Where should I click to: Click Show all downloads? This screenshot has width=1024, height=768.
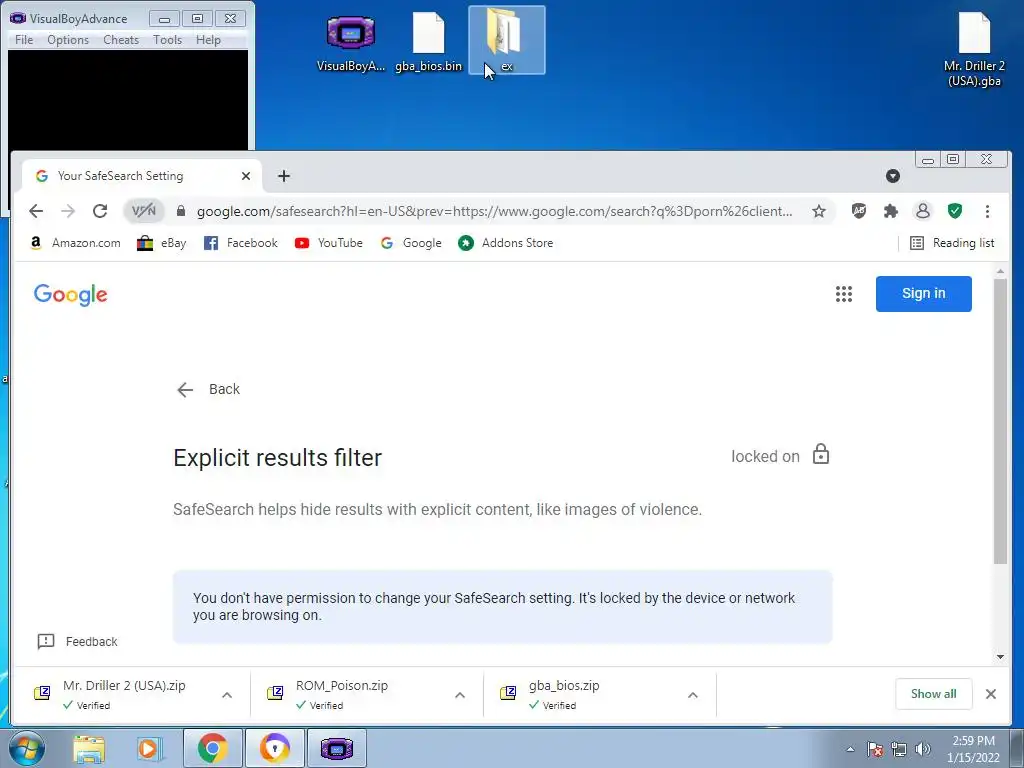coord(933,694)
